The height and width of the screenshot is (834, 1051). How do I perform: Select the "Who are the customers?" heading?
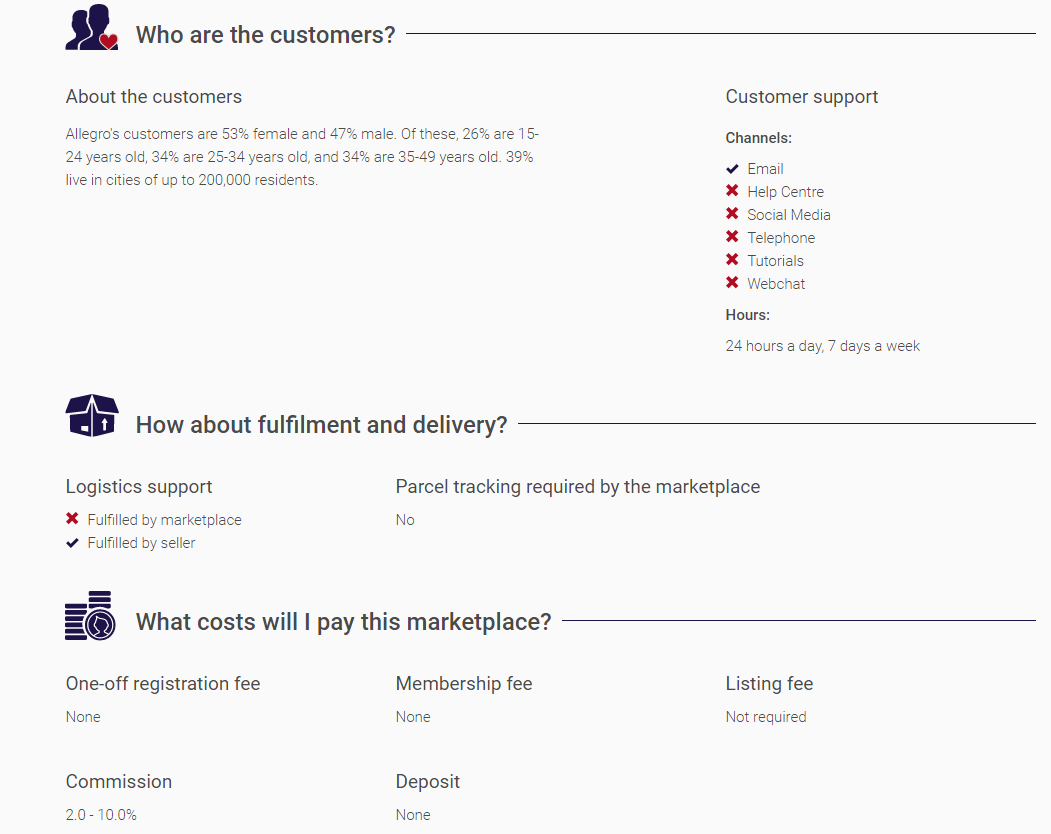[265, 35]
